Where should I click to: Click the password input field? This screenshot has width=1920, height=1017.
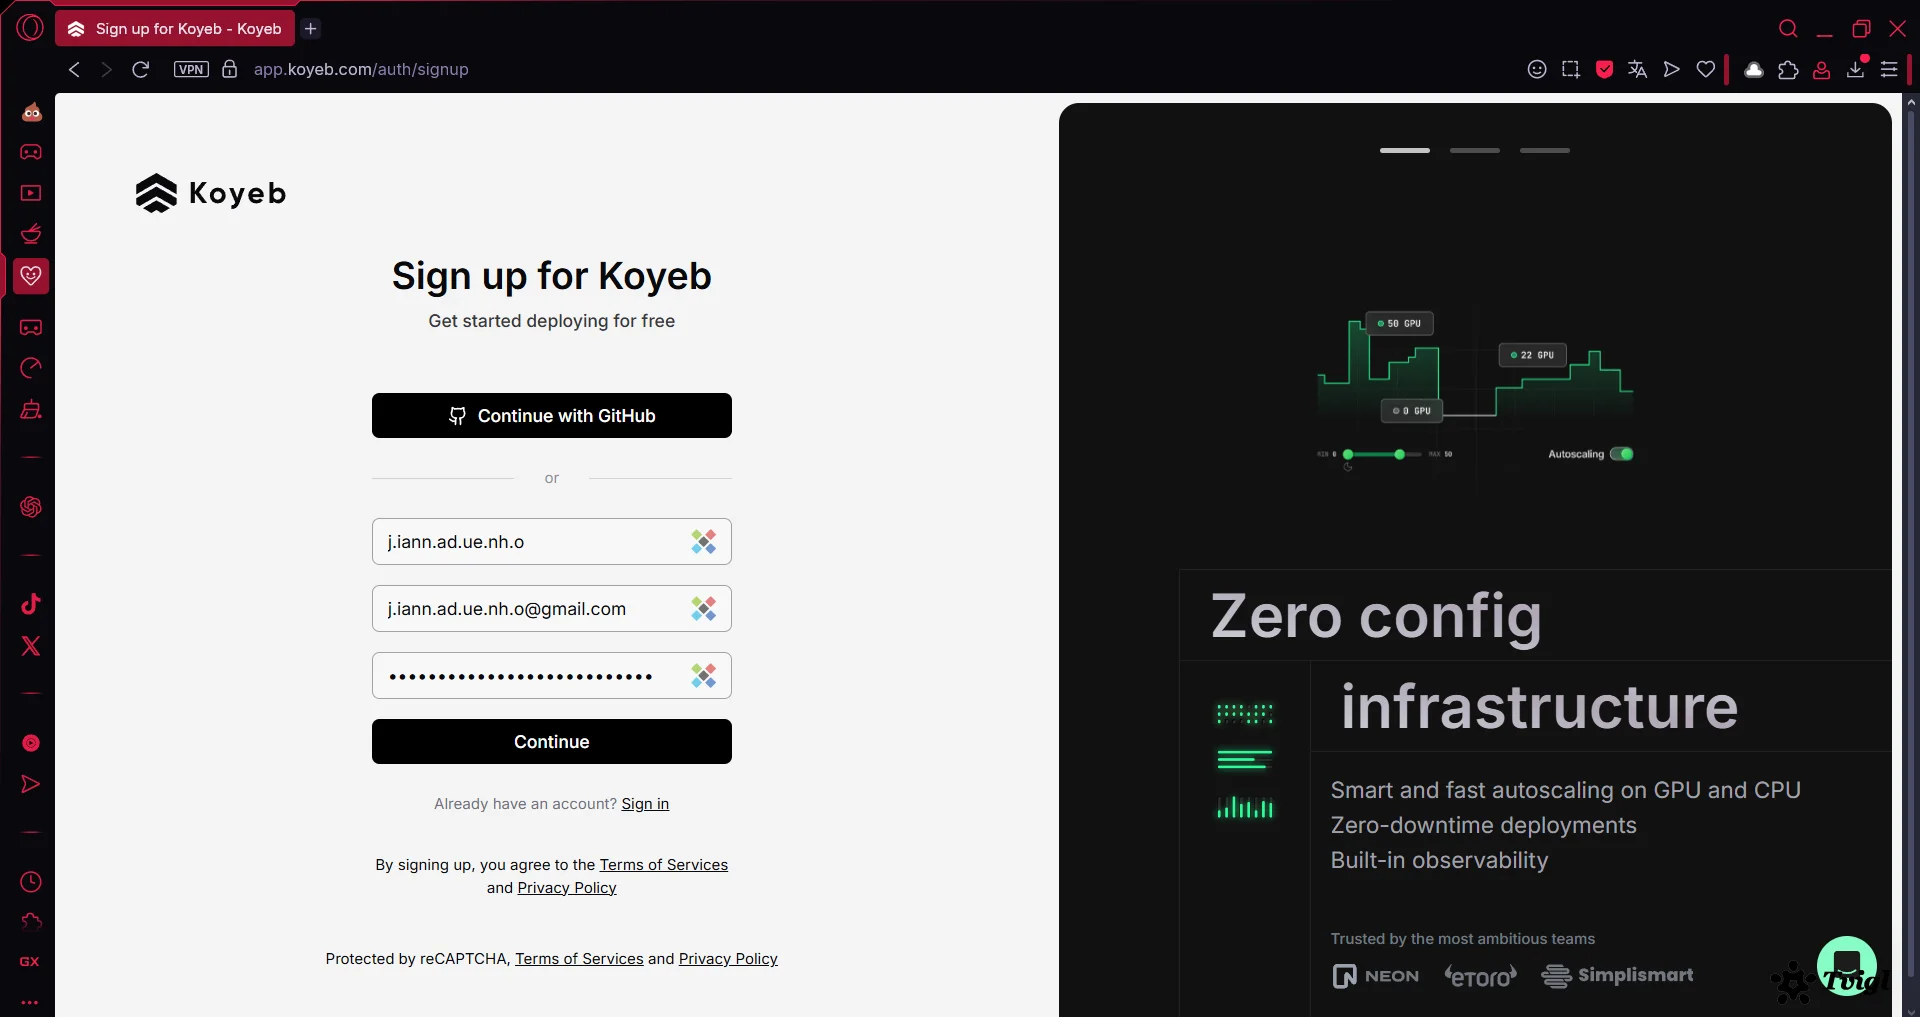[552, 675]
